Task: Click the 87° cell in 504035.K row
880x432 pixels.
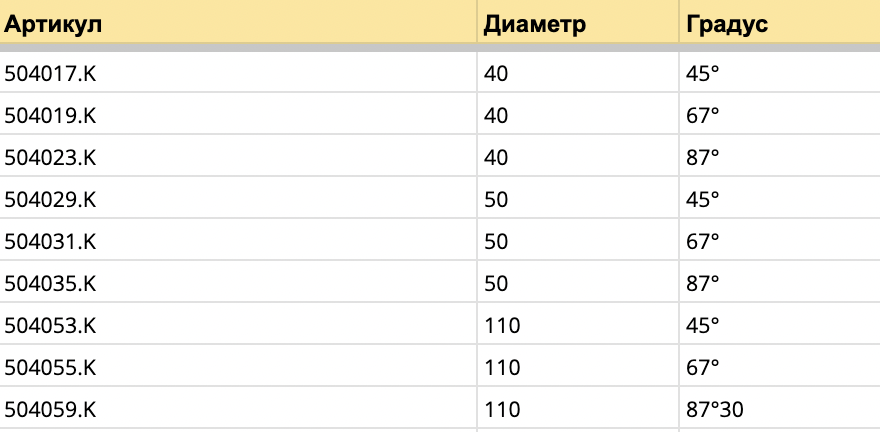Action: point(702,283)
